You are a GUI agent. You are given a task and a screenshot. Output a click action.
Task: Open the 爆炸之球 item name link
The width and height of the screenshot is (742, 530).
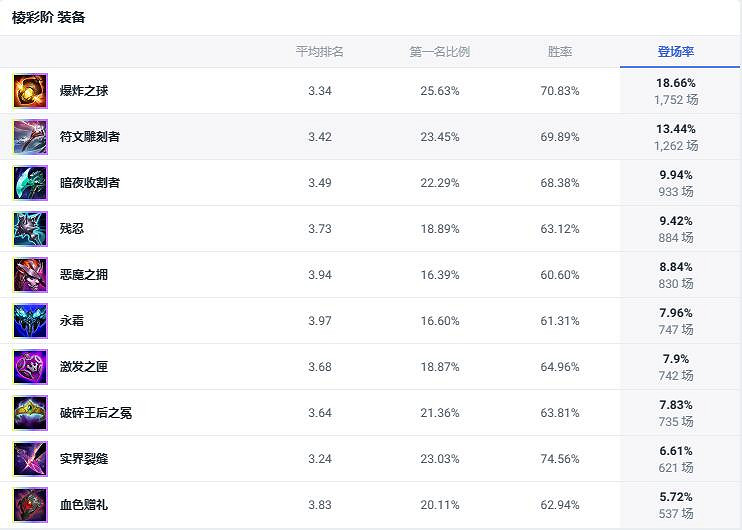84,91
